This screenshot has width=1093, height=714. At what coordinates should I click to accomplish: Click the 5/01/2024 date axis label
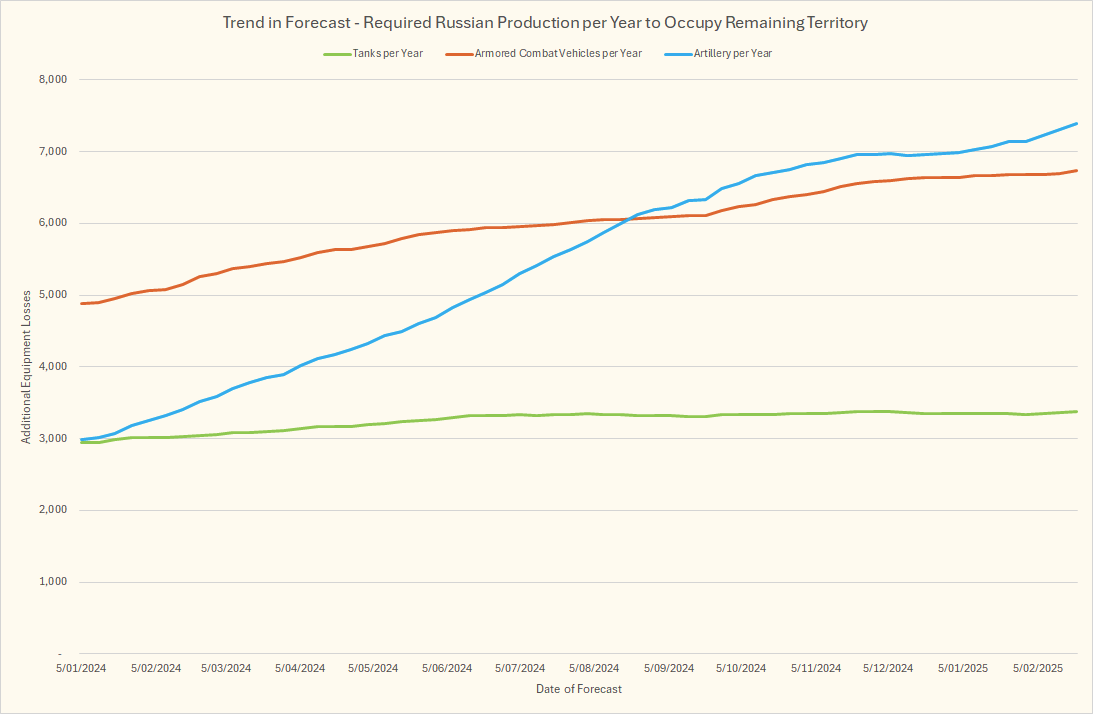82,668
